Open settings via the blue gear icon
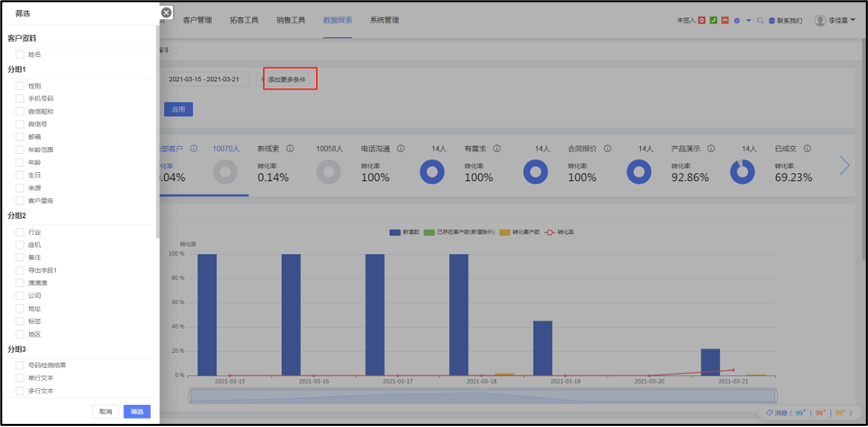Image resolution: width=868 pixels, height=427 pixels. pyautogui.click(x=737, y=20)
